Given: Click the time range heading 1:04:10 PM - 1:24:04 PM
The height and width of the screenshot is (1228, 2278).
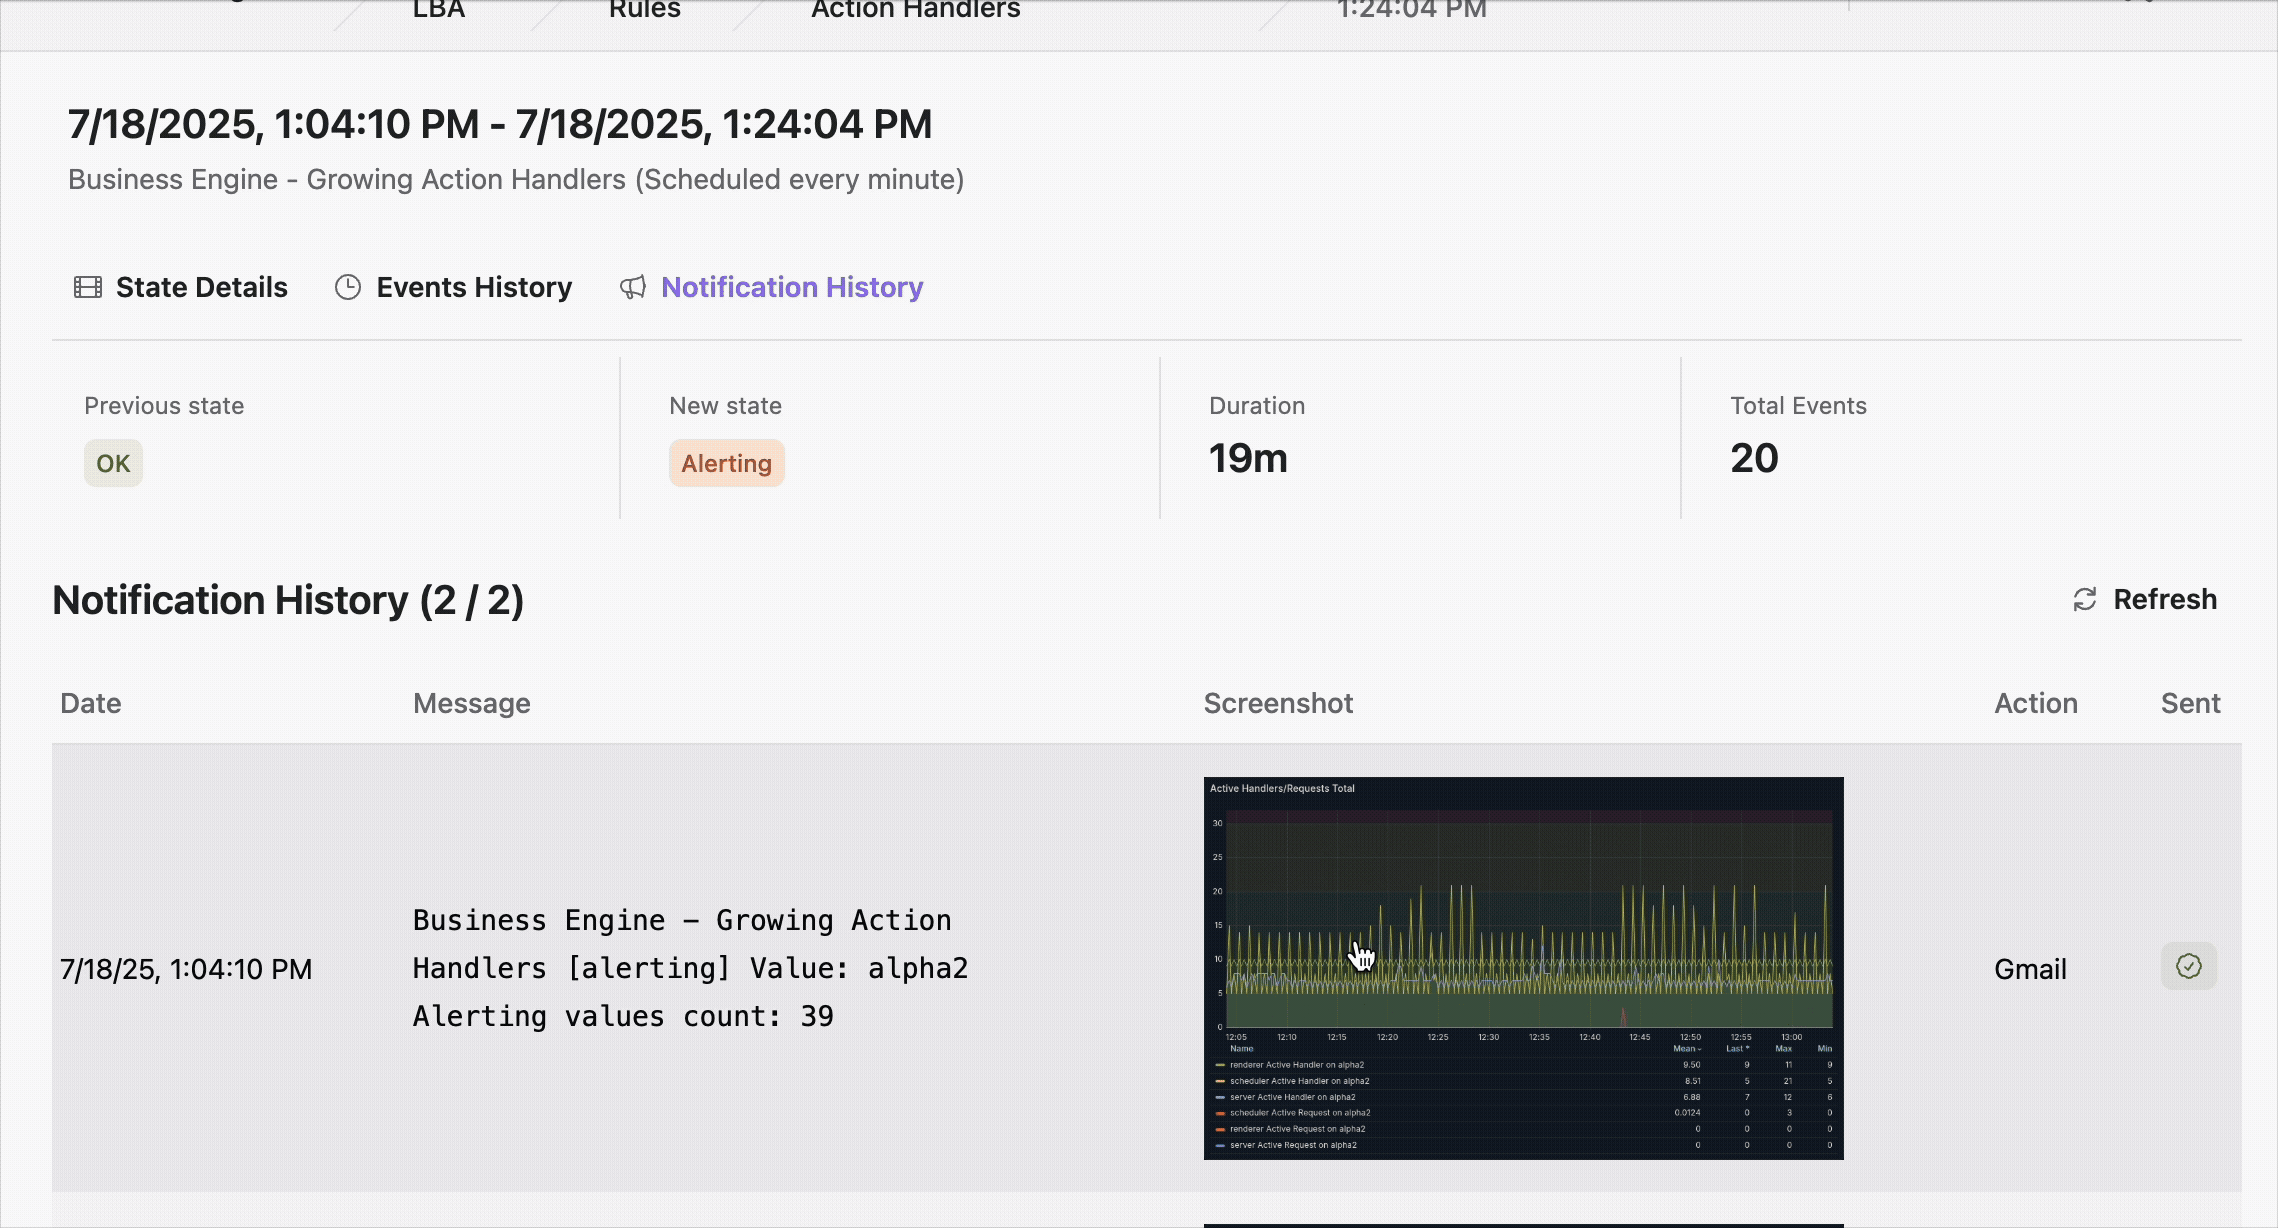Looking at the screenshot, I should (500, 124).
